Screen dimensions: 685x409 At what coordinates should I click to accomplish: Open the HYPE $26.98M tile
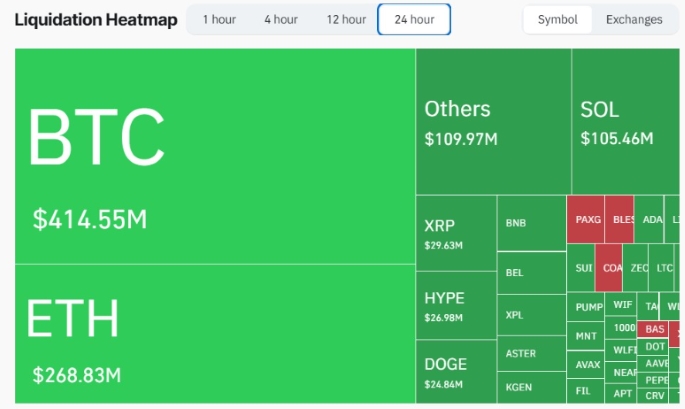tap(456, 307)
